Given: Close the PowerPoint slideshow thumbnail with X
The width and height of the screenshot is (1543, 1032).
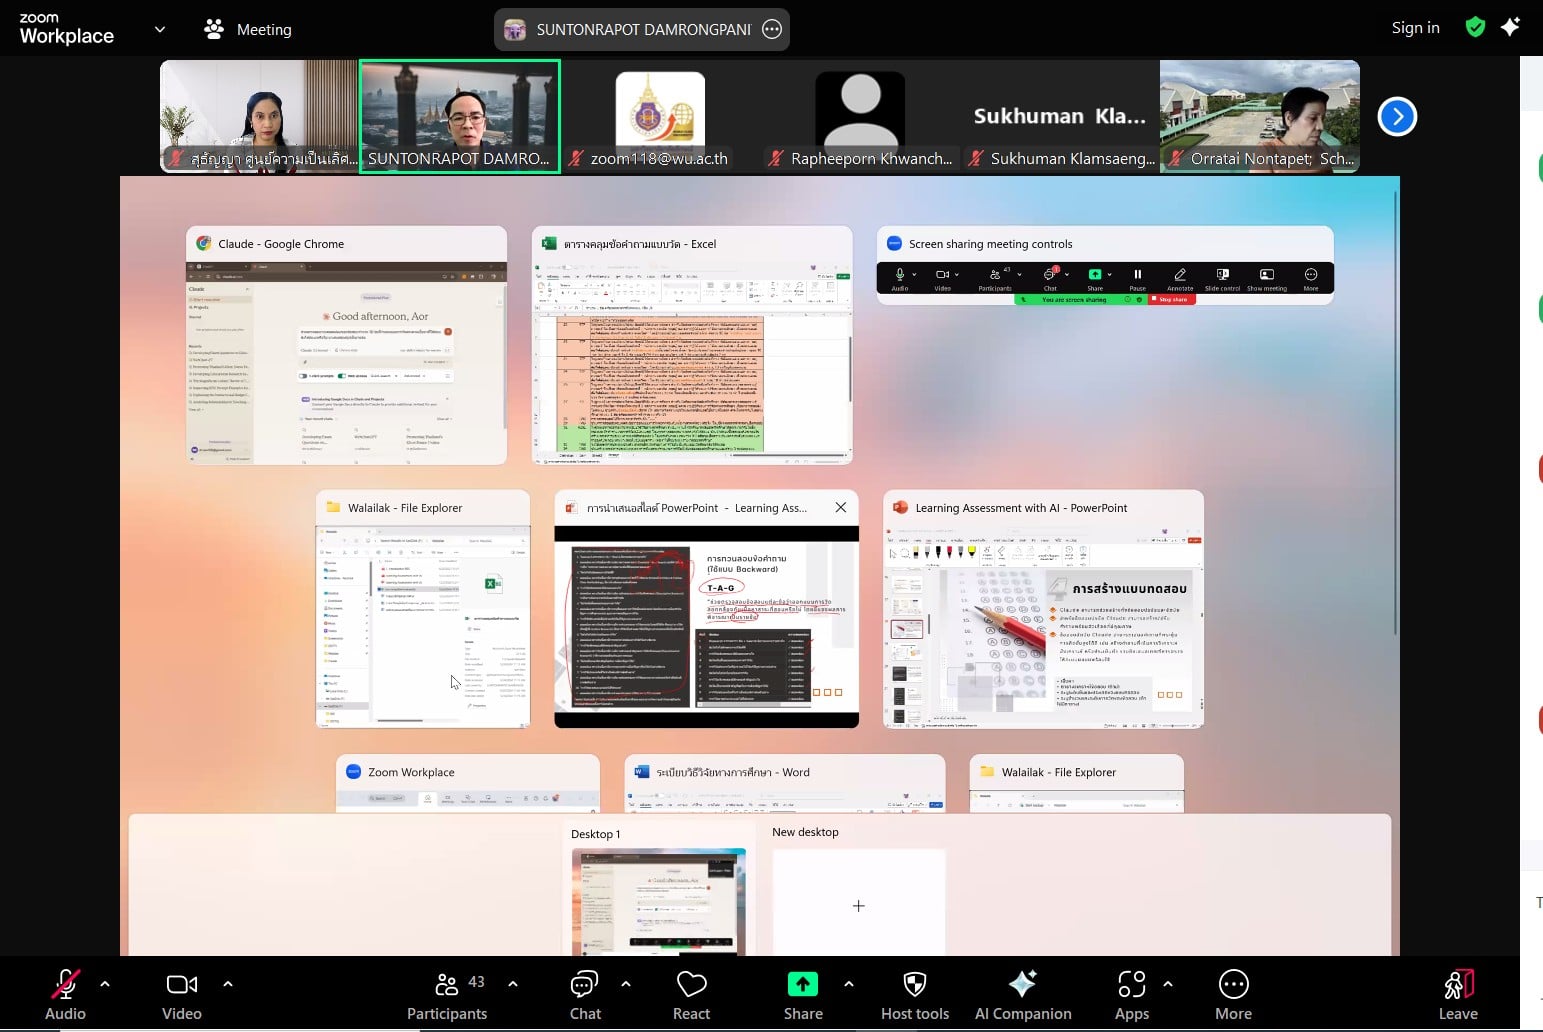Looking at the screenshot, I should (x=841, y=507).
